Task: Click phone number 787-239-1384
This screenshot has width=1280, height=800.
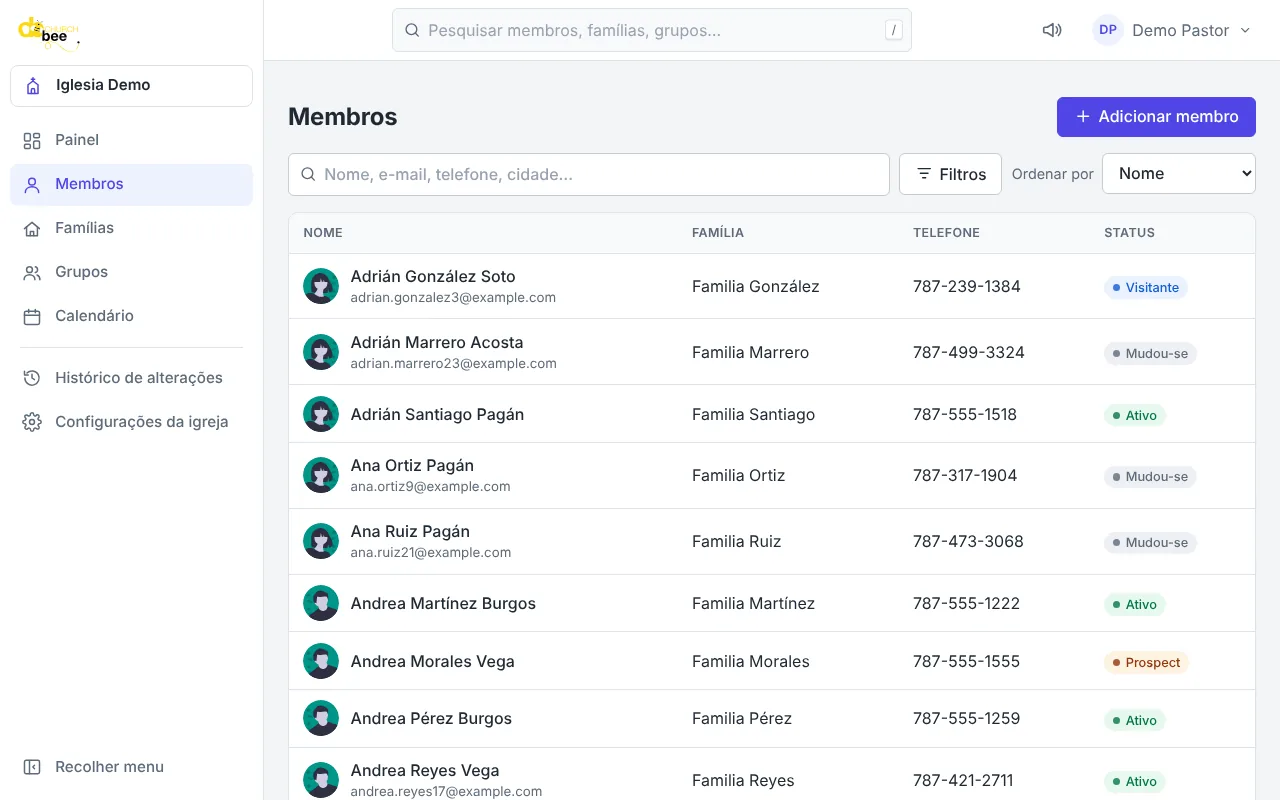Action: point(967,286)
